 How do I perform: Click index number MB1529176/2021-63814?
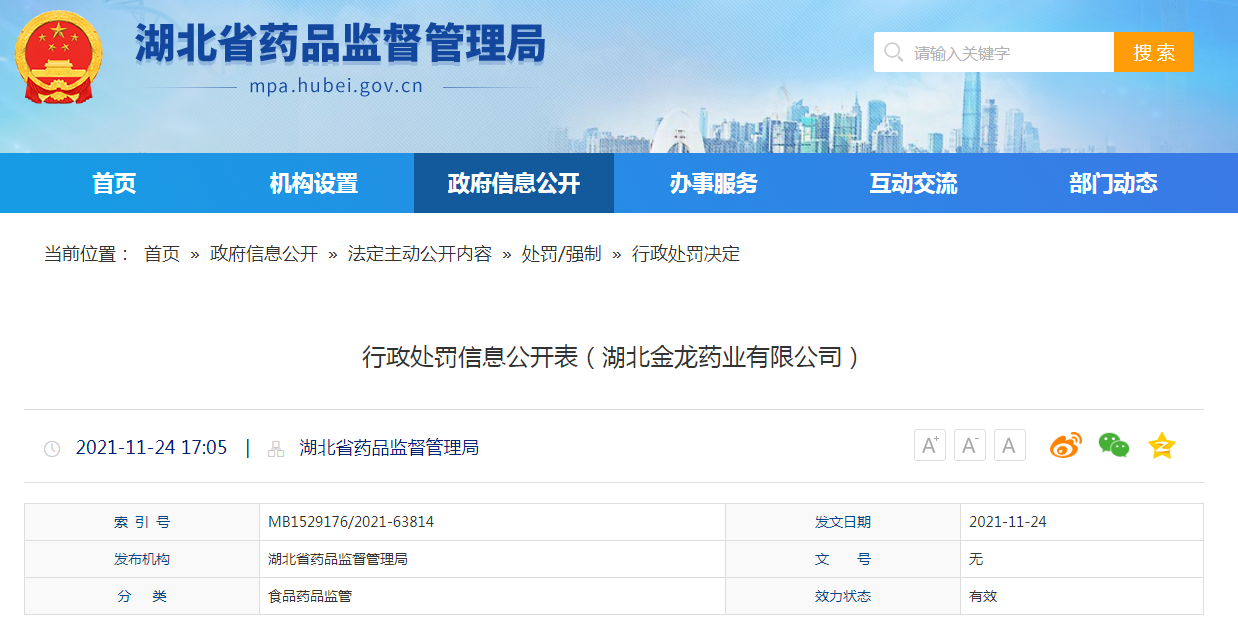click(351, 522)
